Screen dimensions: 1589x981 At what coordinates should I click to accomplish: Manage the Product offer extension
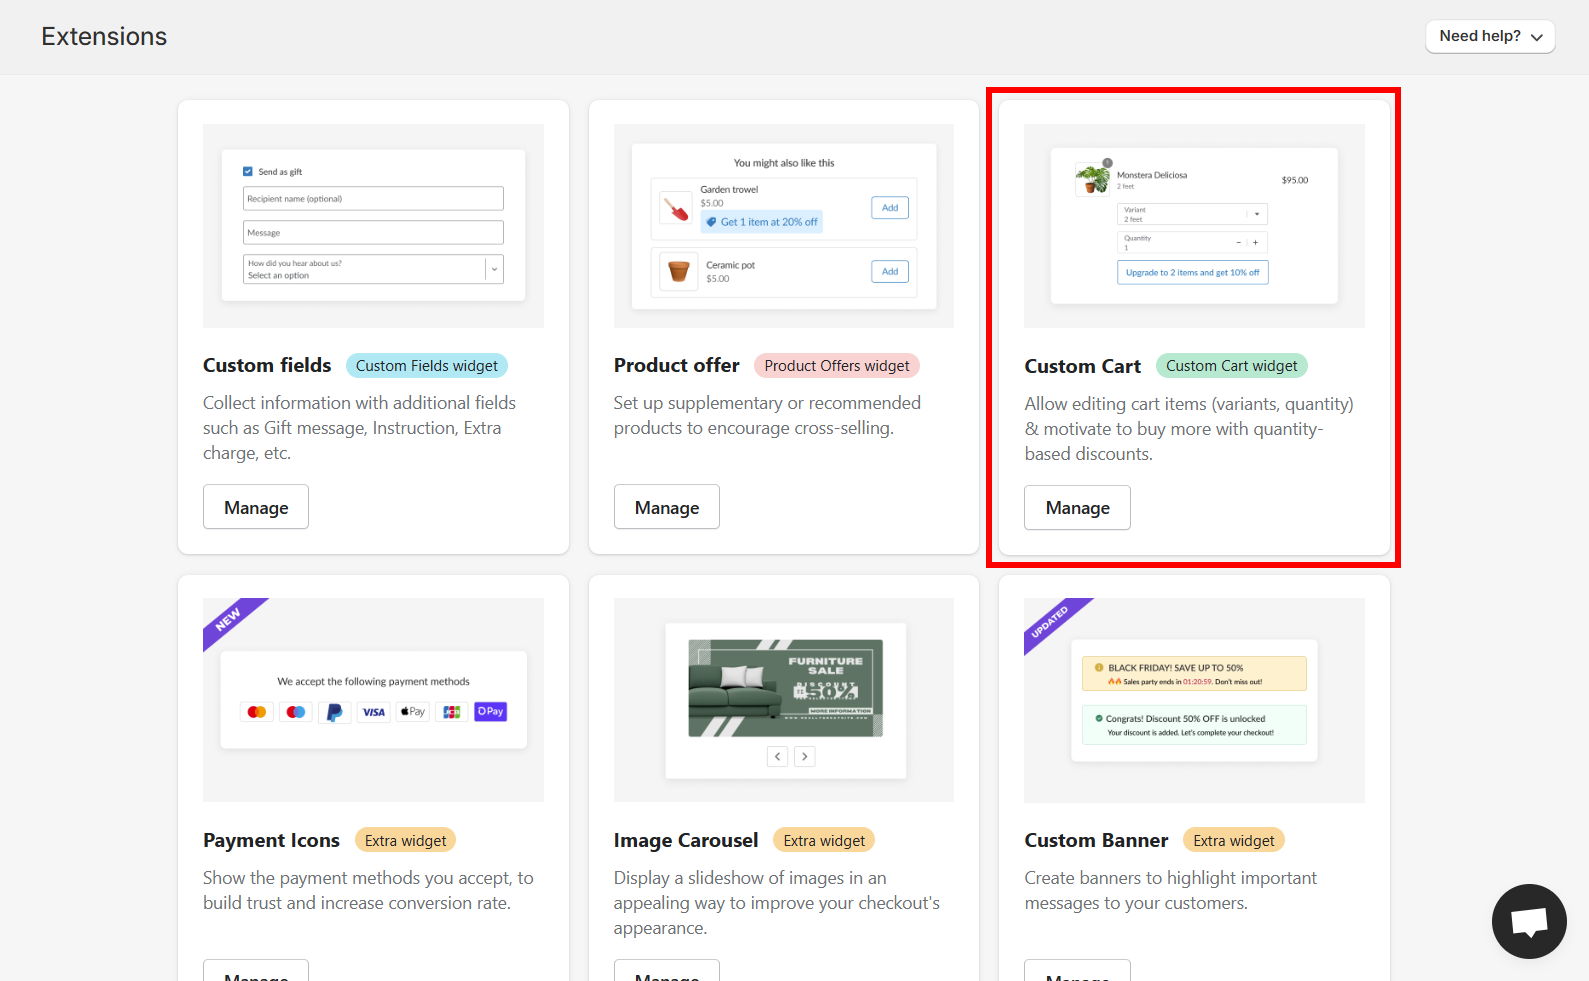(667, 507)
